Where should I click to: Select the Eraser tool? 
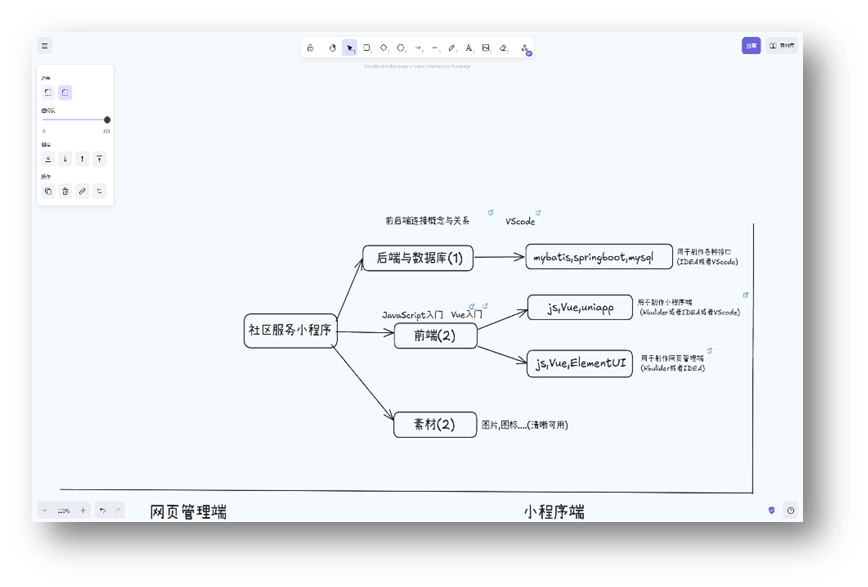click(503, 47)
